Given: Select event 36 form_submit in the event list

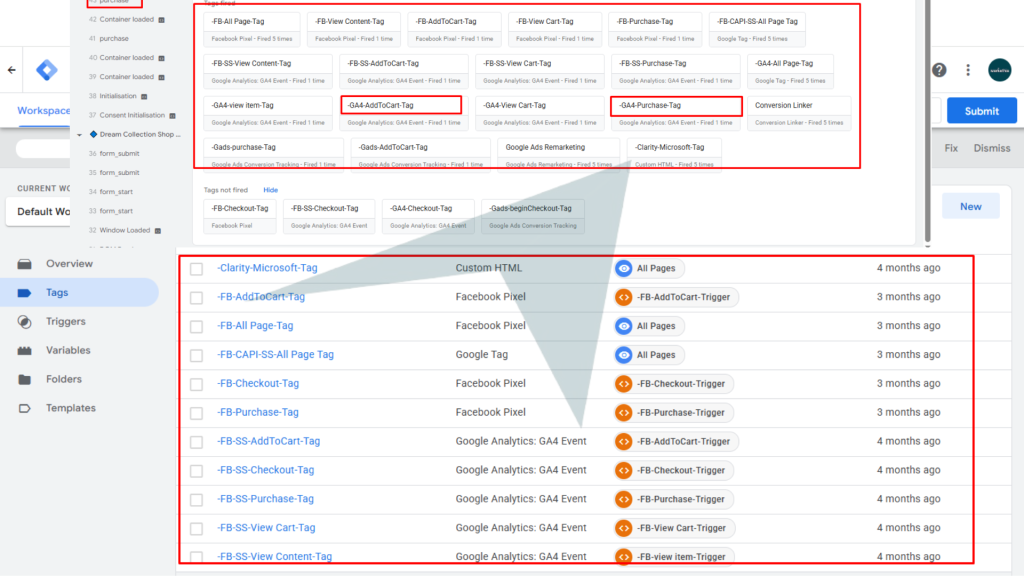Looking at the screenshot, I should coord(119,153).
